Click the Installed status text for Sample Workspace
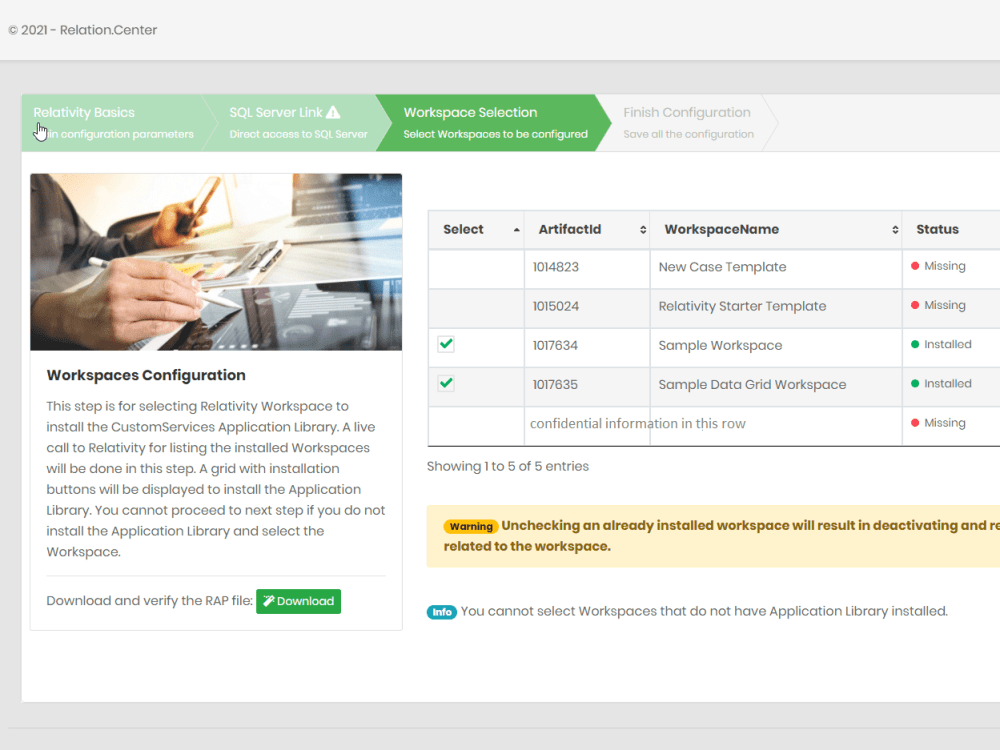The height and width of the screenshot is (750, 1000). (948, 344)
